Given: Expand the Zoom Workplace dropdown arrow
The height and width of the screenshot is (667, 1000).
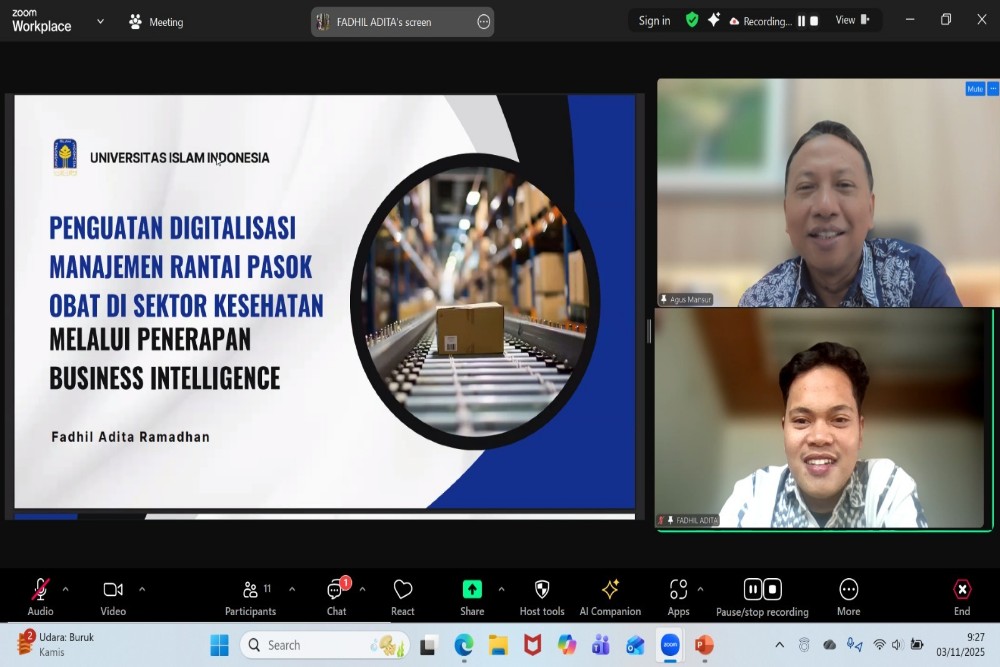Looking at the screenshot, I should point(98,20).
